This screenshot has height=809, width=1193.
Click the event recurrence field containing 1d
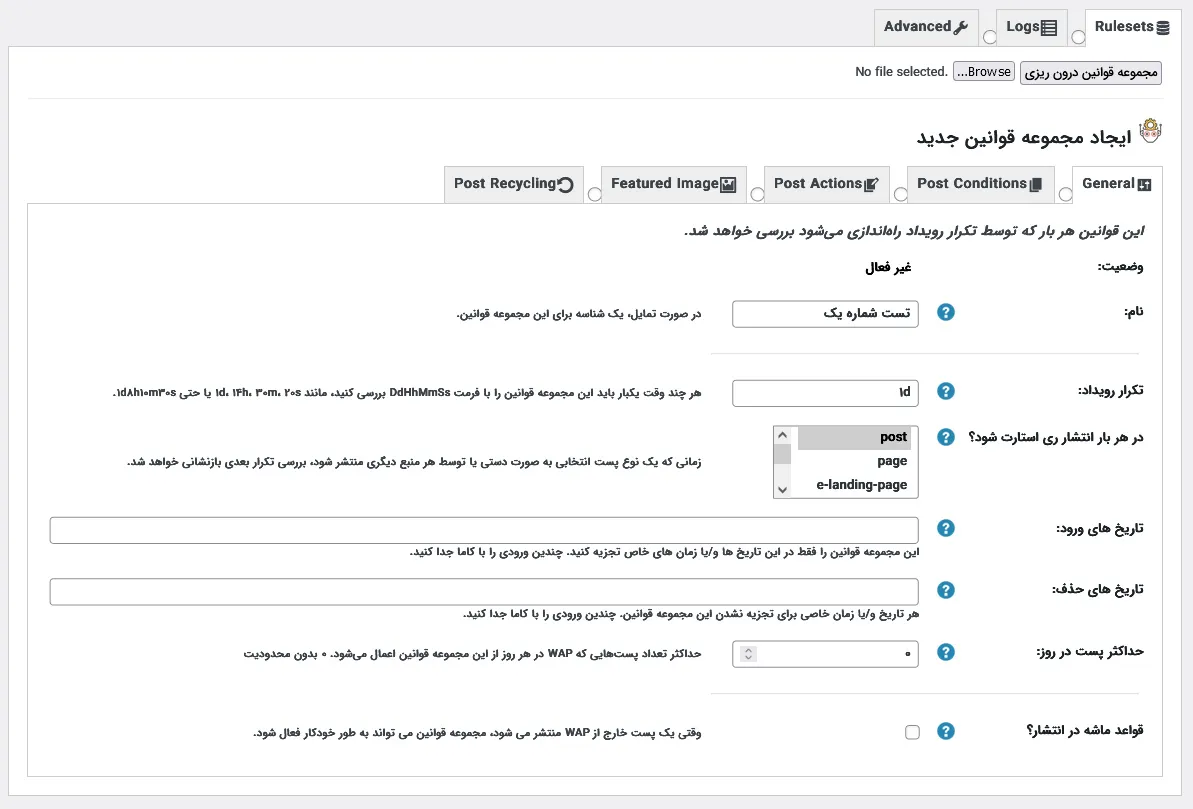826,393
